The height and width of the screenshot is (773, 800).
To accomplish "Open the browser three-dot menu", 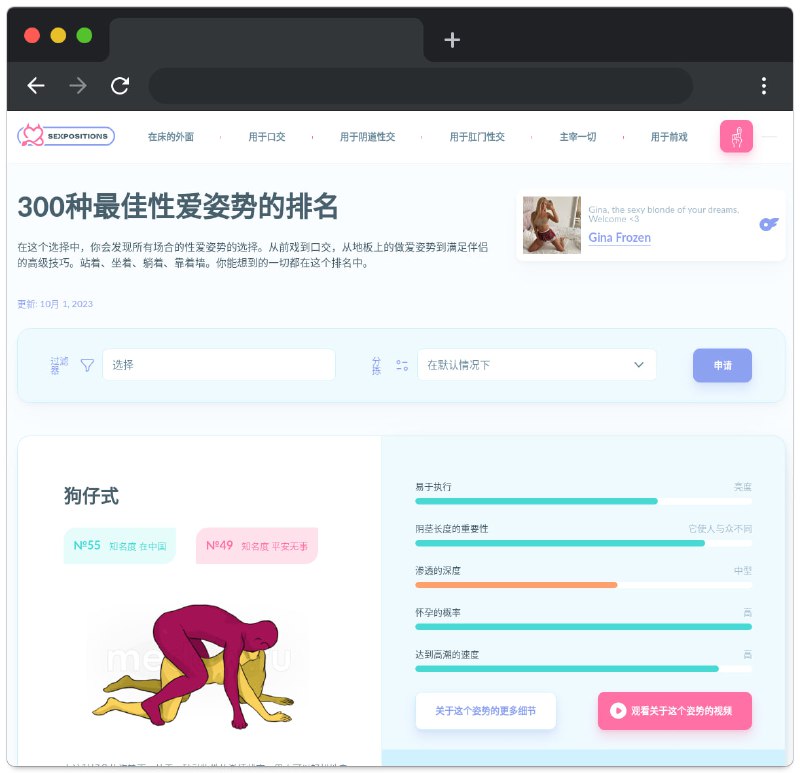I will click(x=764, y=86).
